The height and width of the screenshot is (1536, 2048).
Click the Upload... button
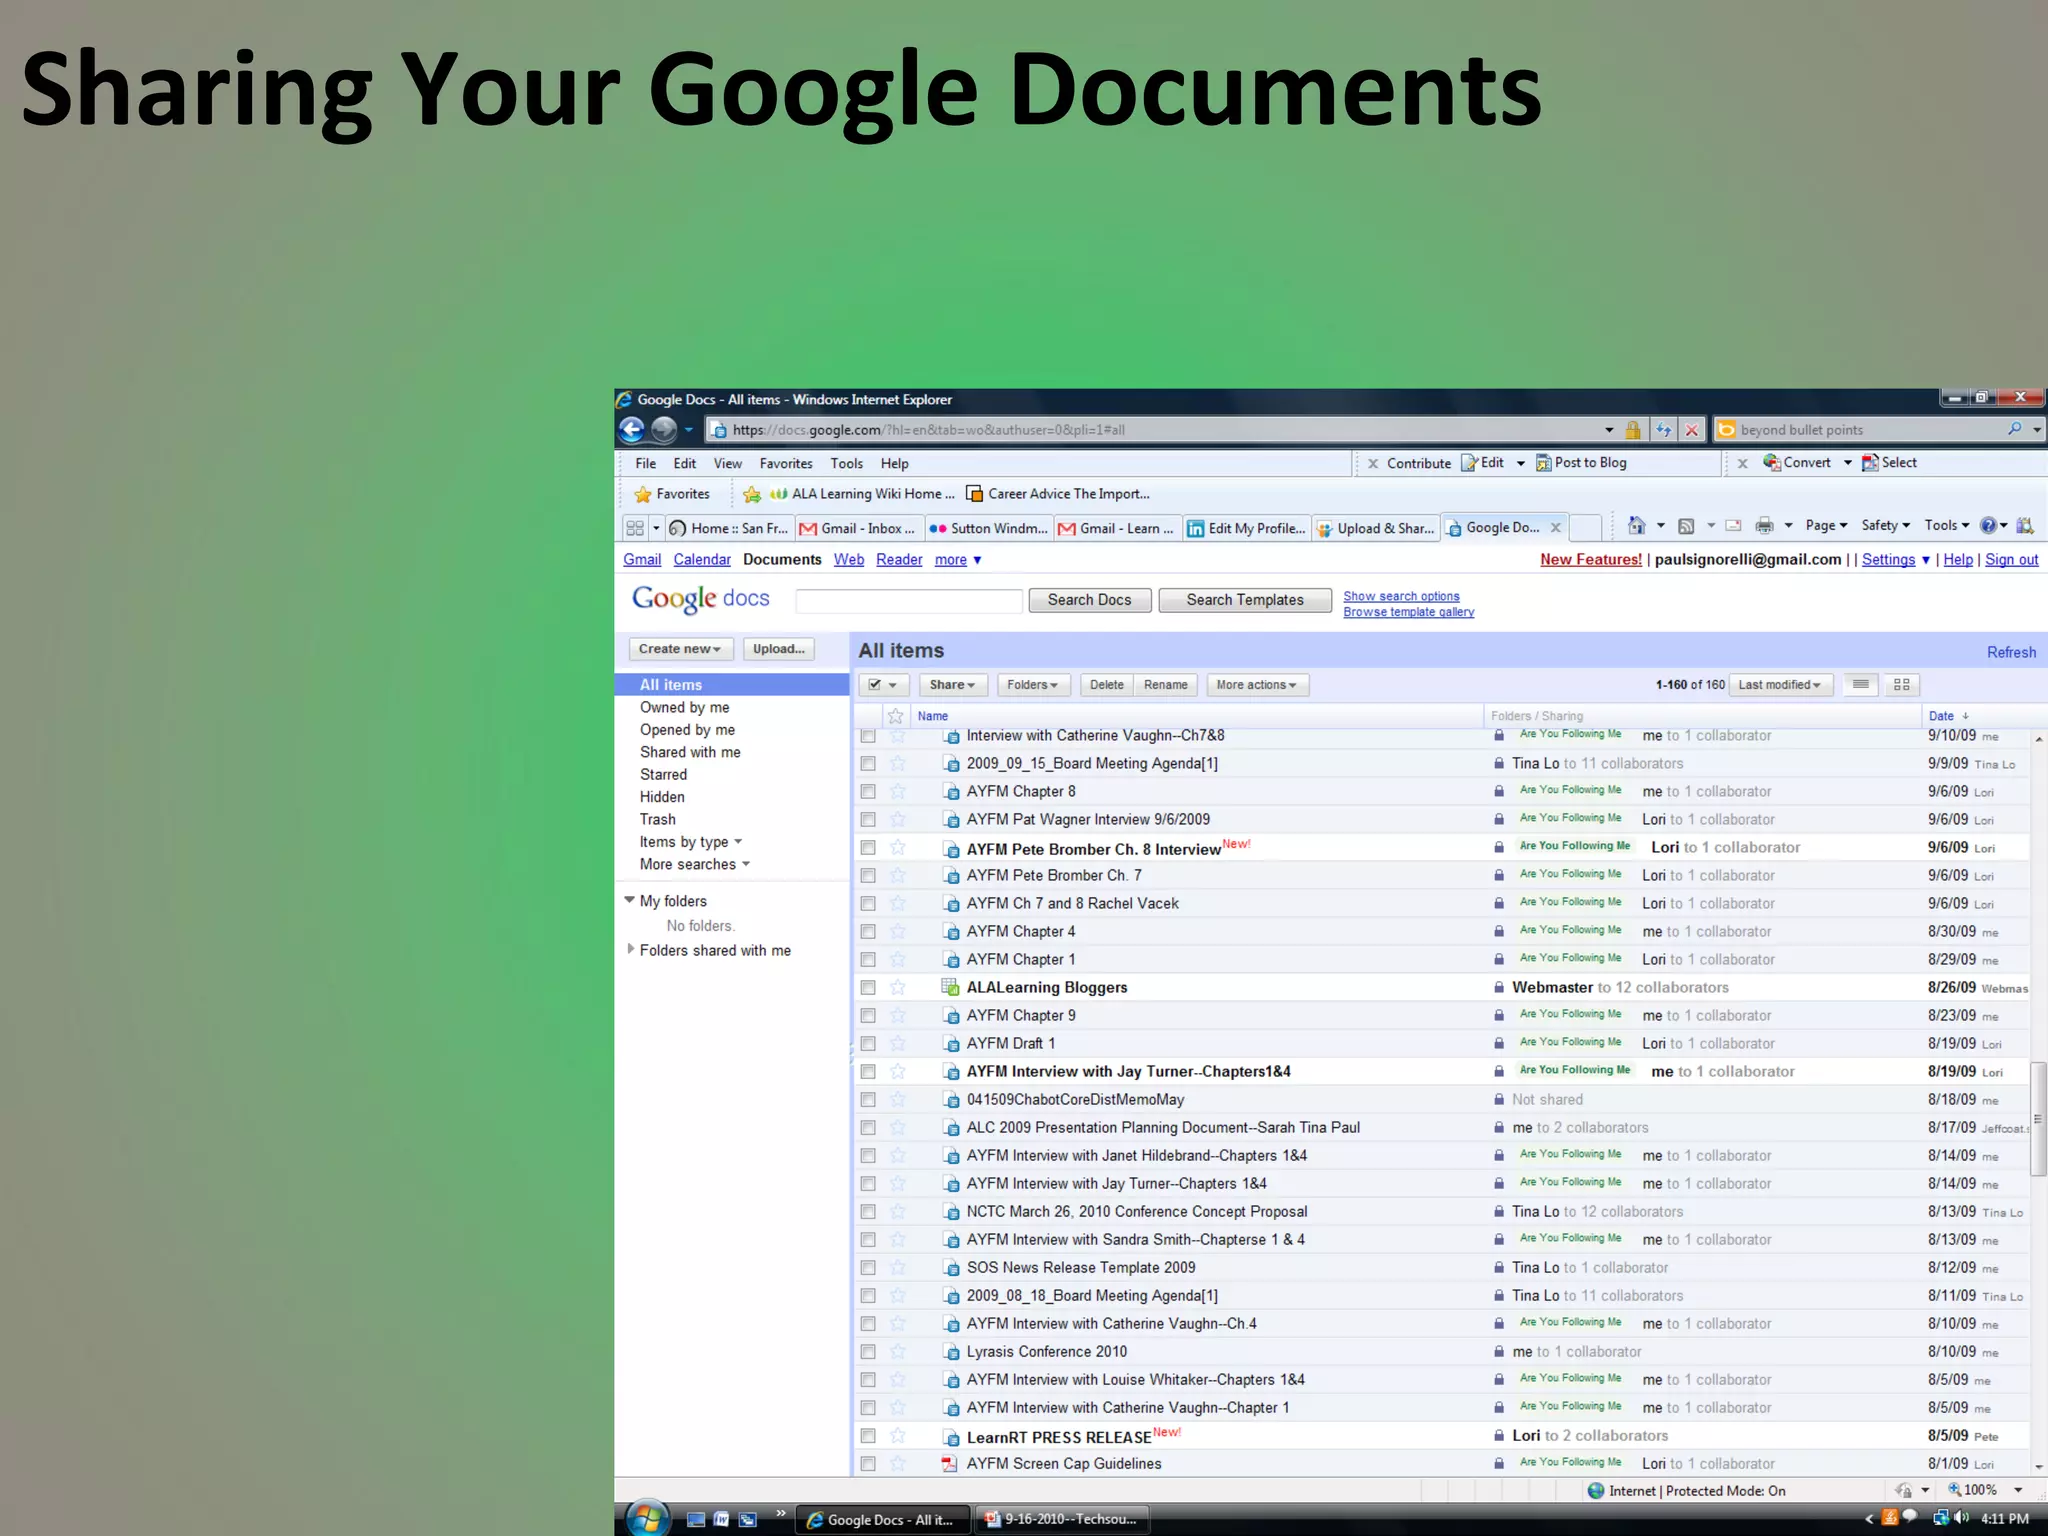(778, 649)
